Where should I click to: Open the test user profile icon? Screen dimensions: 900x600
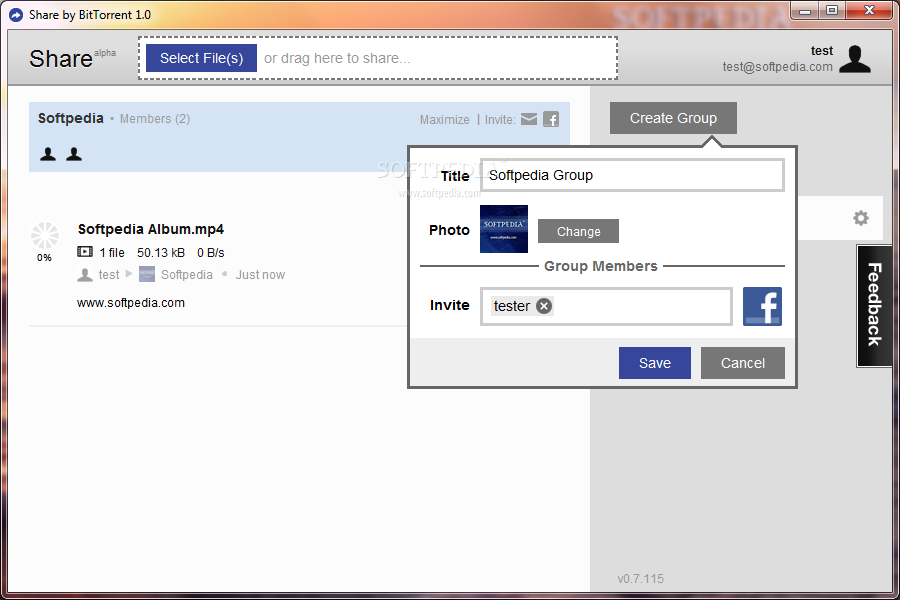tap(855, 59)
